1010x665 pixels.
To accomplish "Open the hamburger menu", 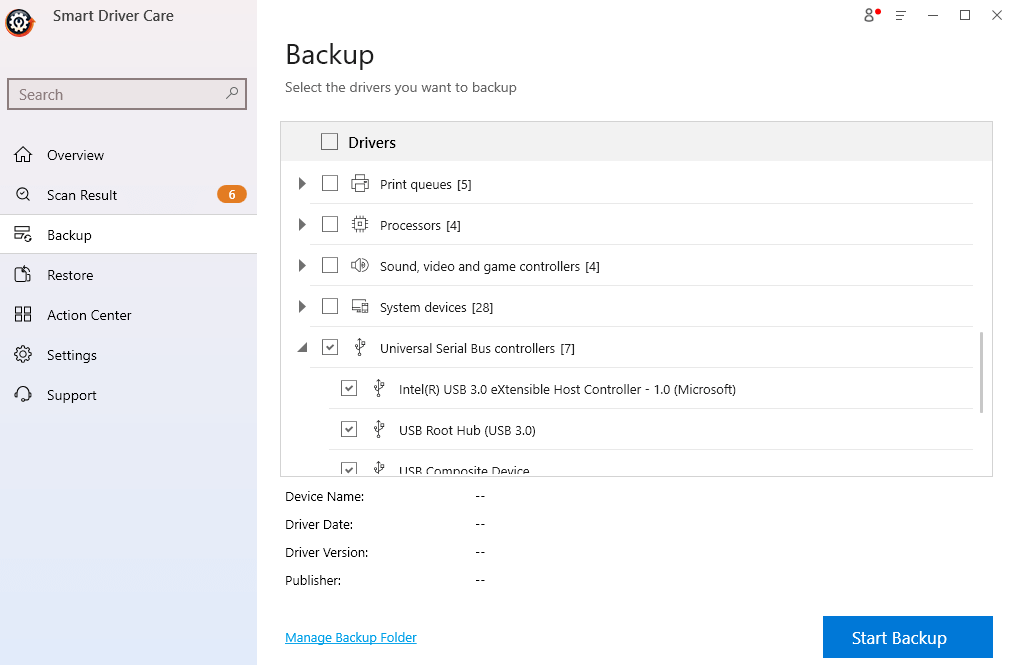I will point(900,15).
